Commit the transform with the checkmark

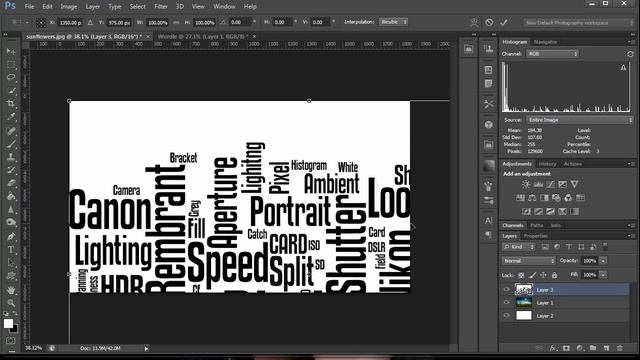pyautogui.click(x=504, y=22)
